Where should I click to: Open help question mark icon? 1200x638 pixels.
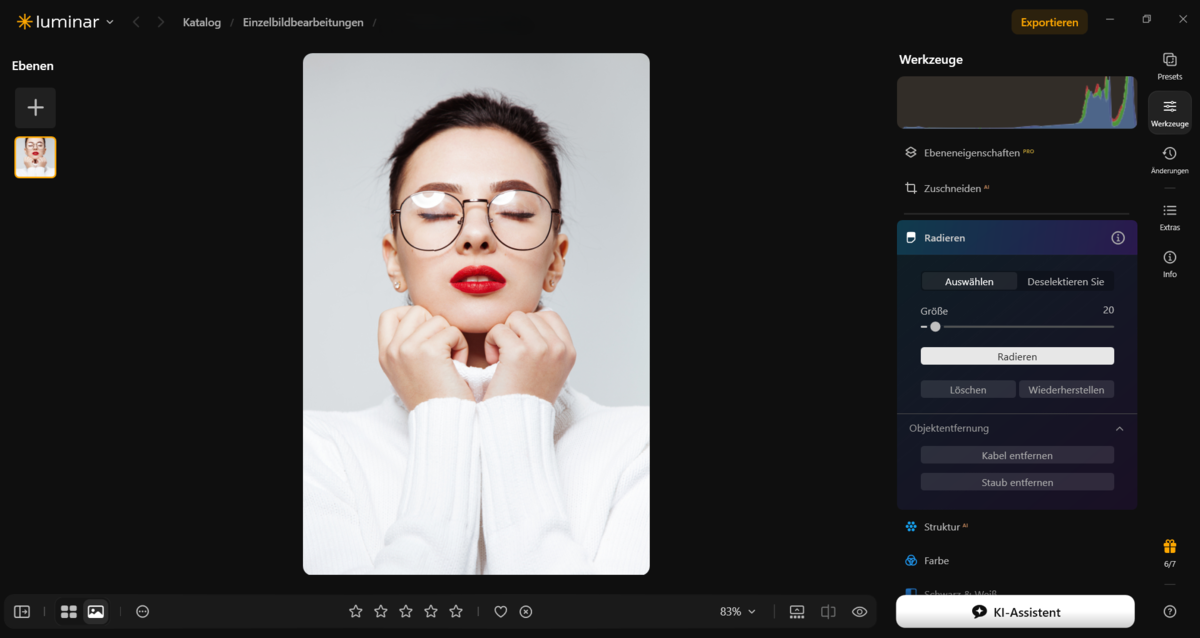coord(1170,611)
